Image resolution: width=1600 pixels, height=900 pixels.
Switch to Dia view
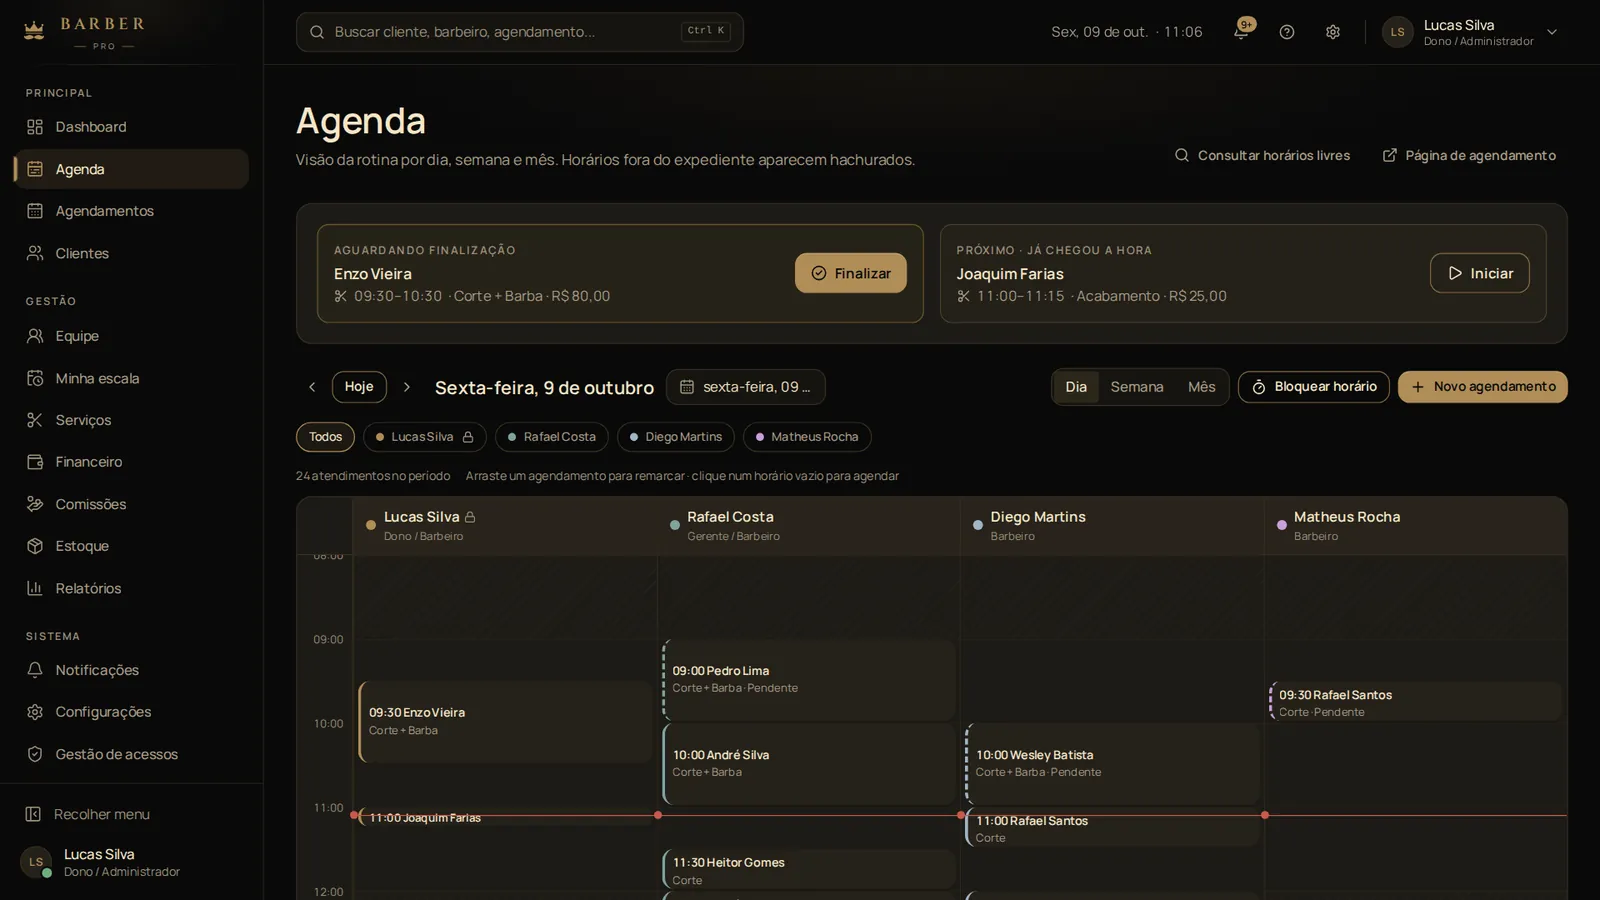(1076, 387)
